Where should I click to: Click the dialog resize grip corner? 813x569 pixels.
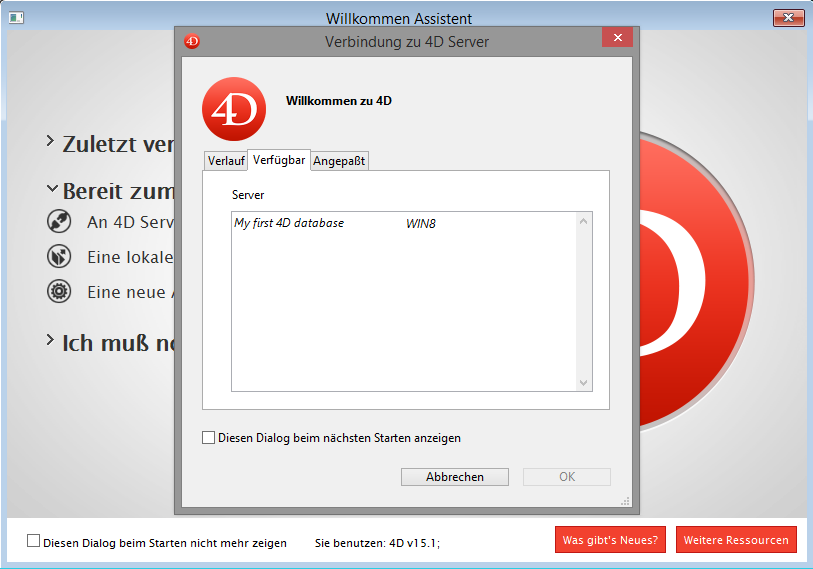pos(626,501)
